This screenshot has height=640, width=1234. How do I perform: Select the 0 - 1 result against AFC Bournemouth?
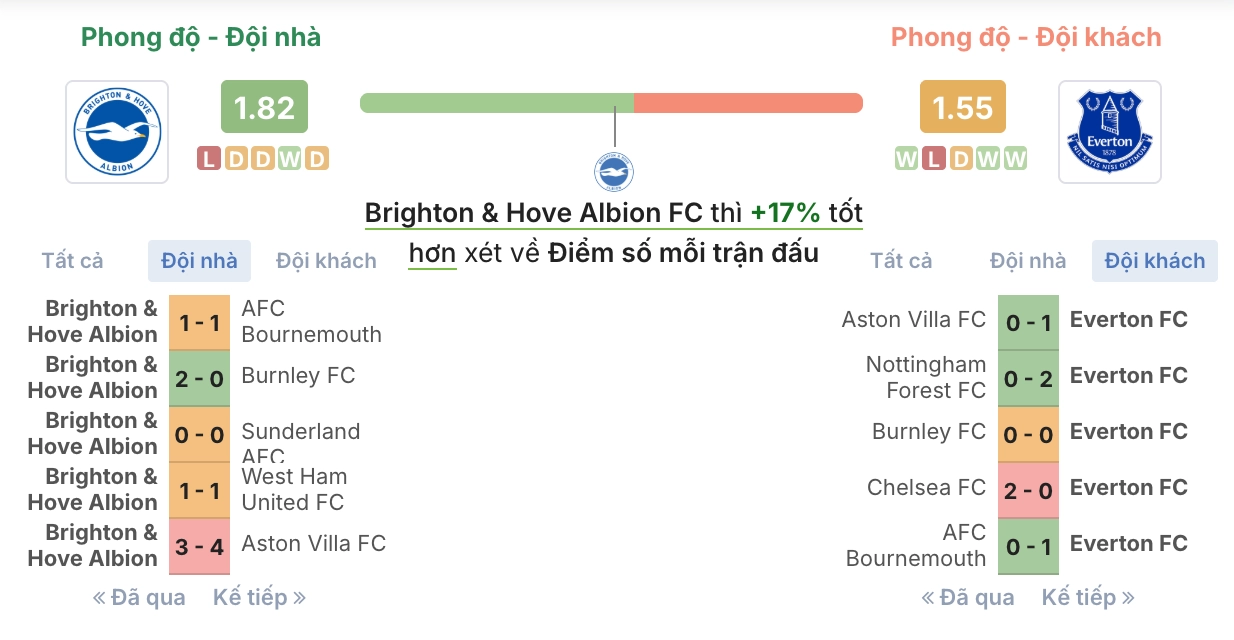1028,546
